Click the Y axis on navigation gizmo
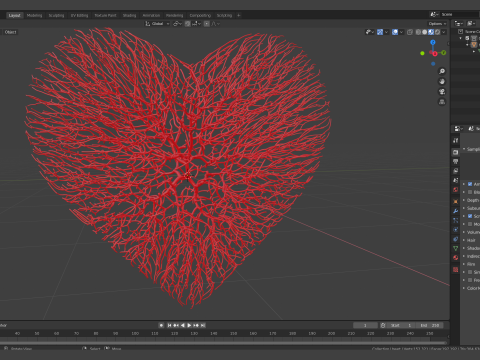This screenshot has width=480, height=360. (x=443, y=53)
